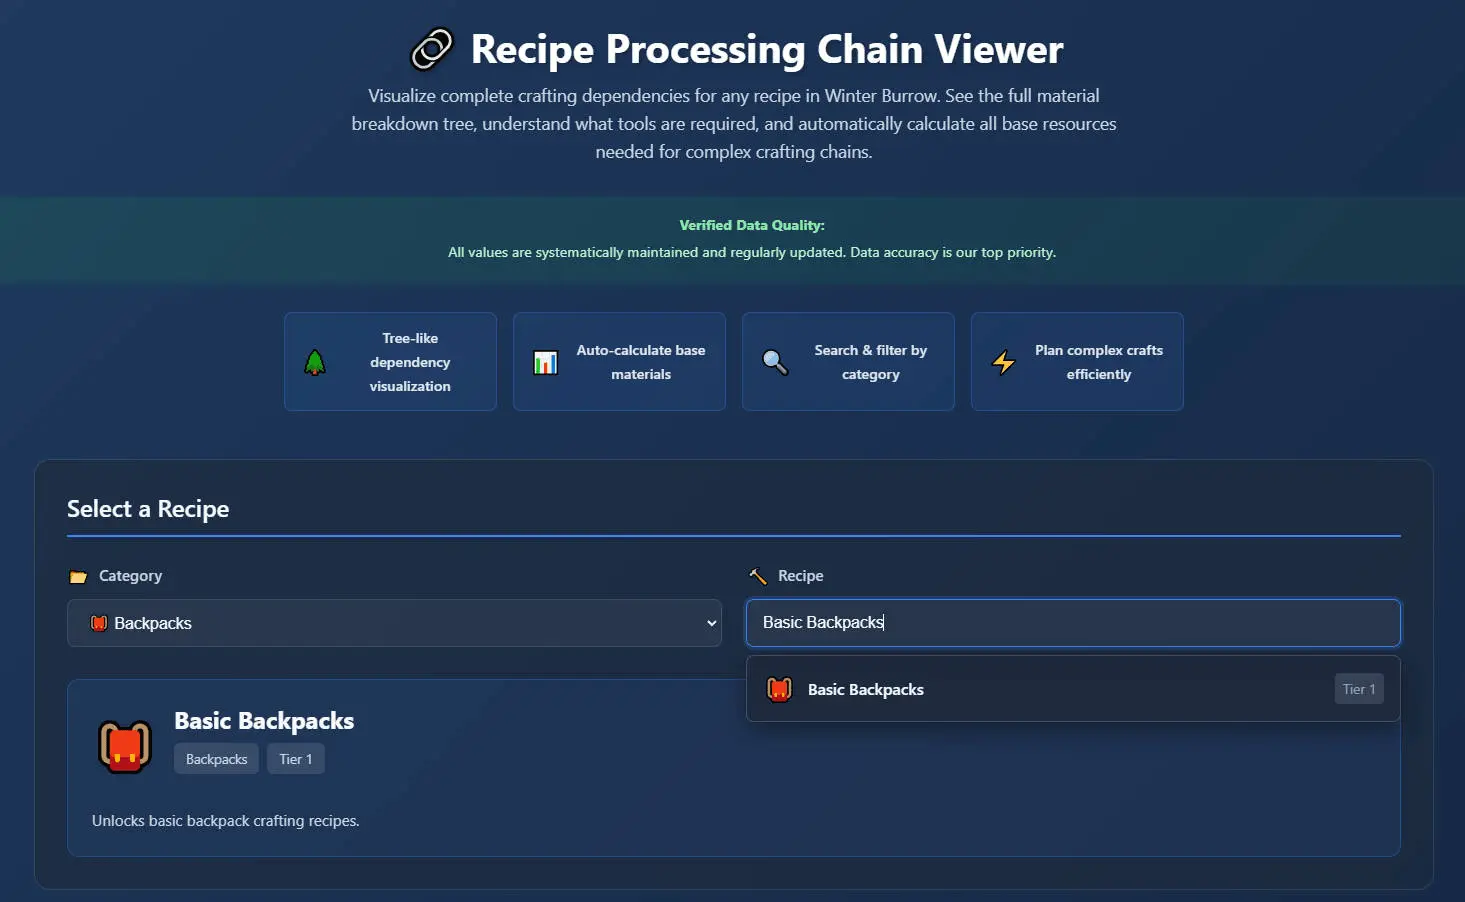Click the bar chart auto-calculate icon
This screenshot has width=1465, height=902.
tap(545, 361)
